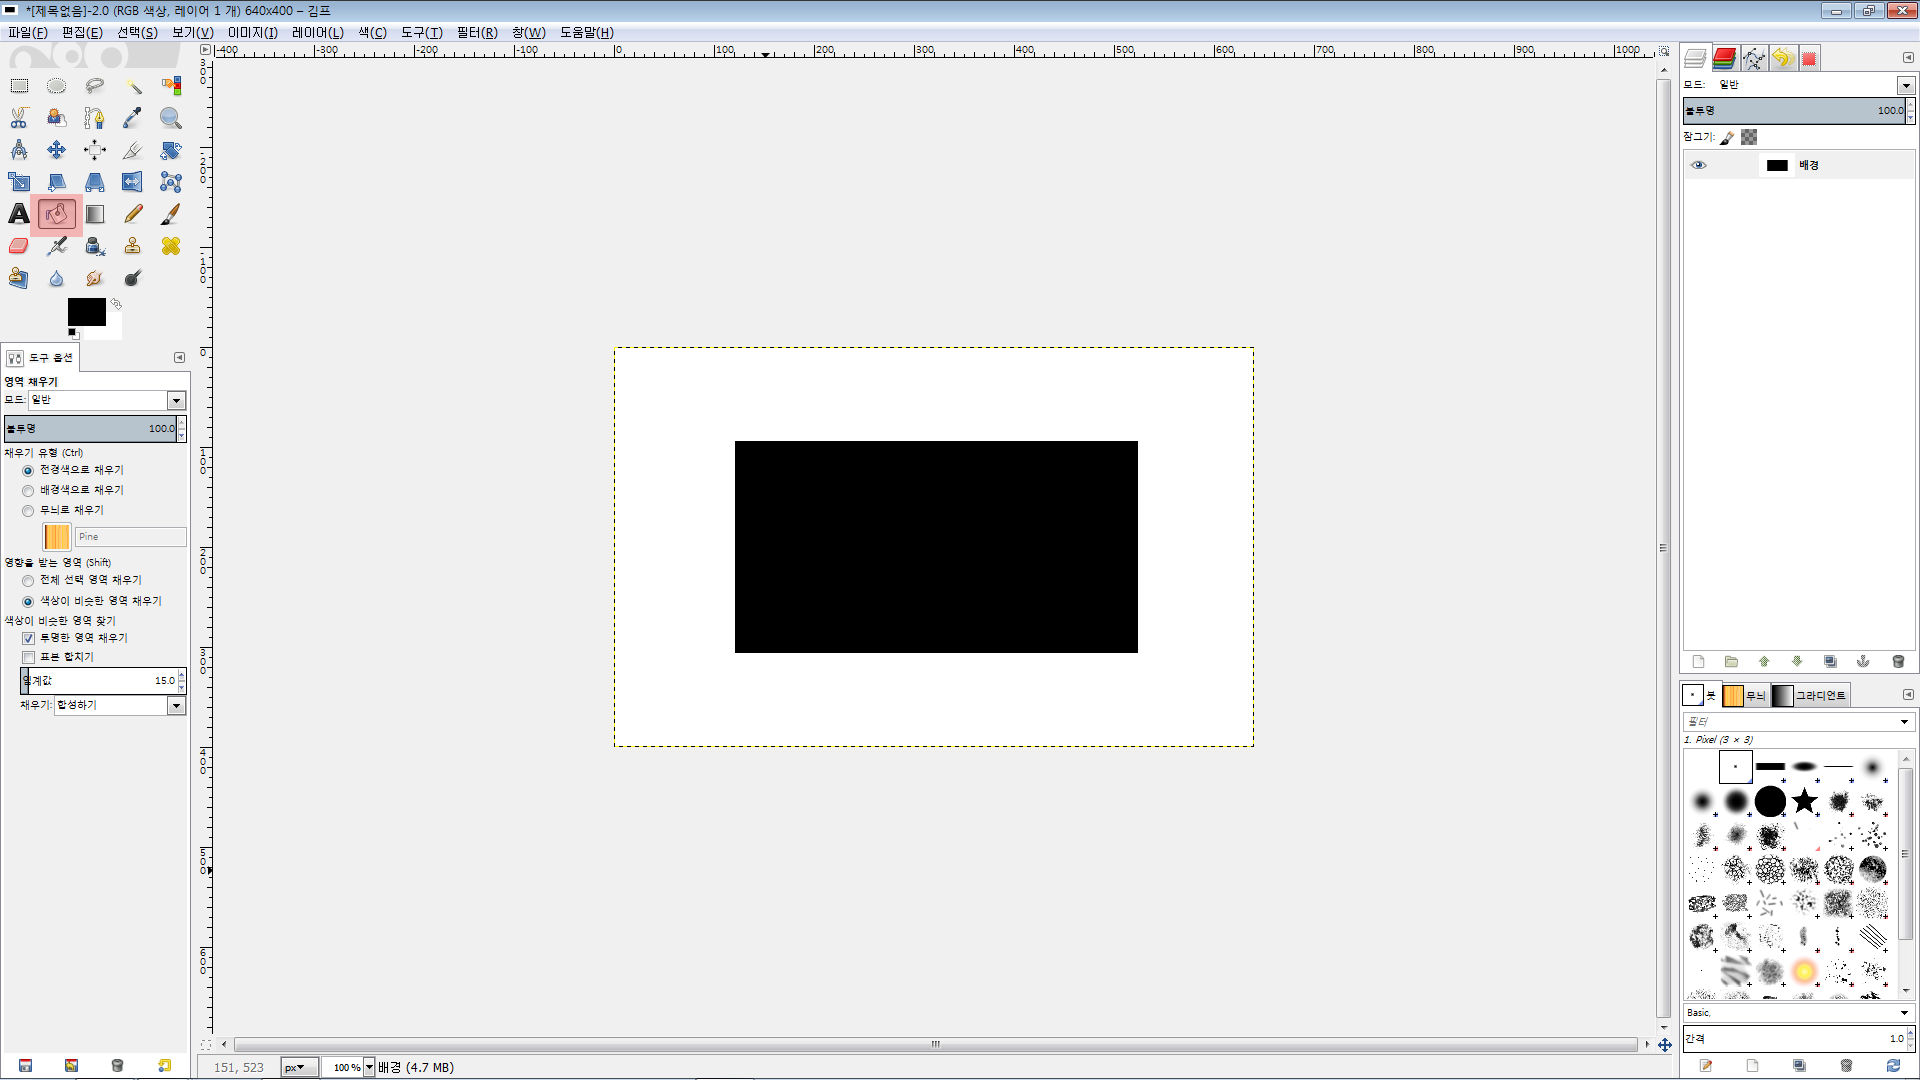The height and width of the screenshot is (1080, 1920).
Task: Select the 색상이 비슷한 영역 채우기 radio option
Action: tap(28, 602)
